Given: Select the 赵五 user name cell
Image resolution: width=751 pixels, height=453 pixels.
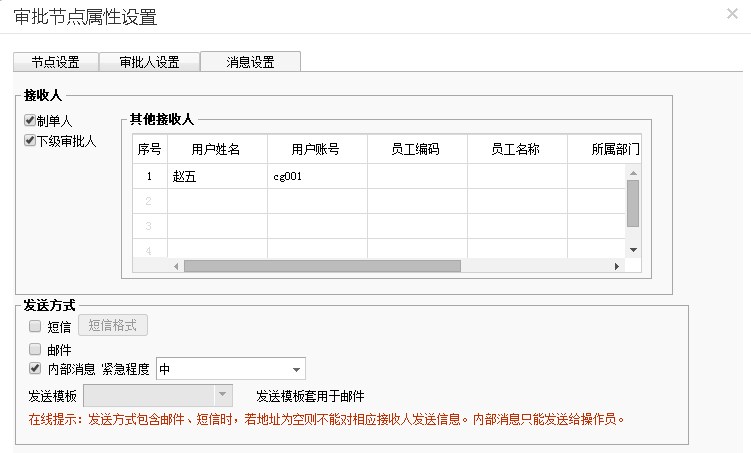Looking at the screenshot, I should [x=216, y=176].
